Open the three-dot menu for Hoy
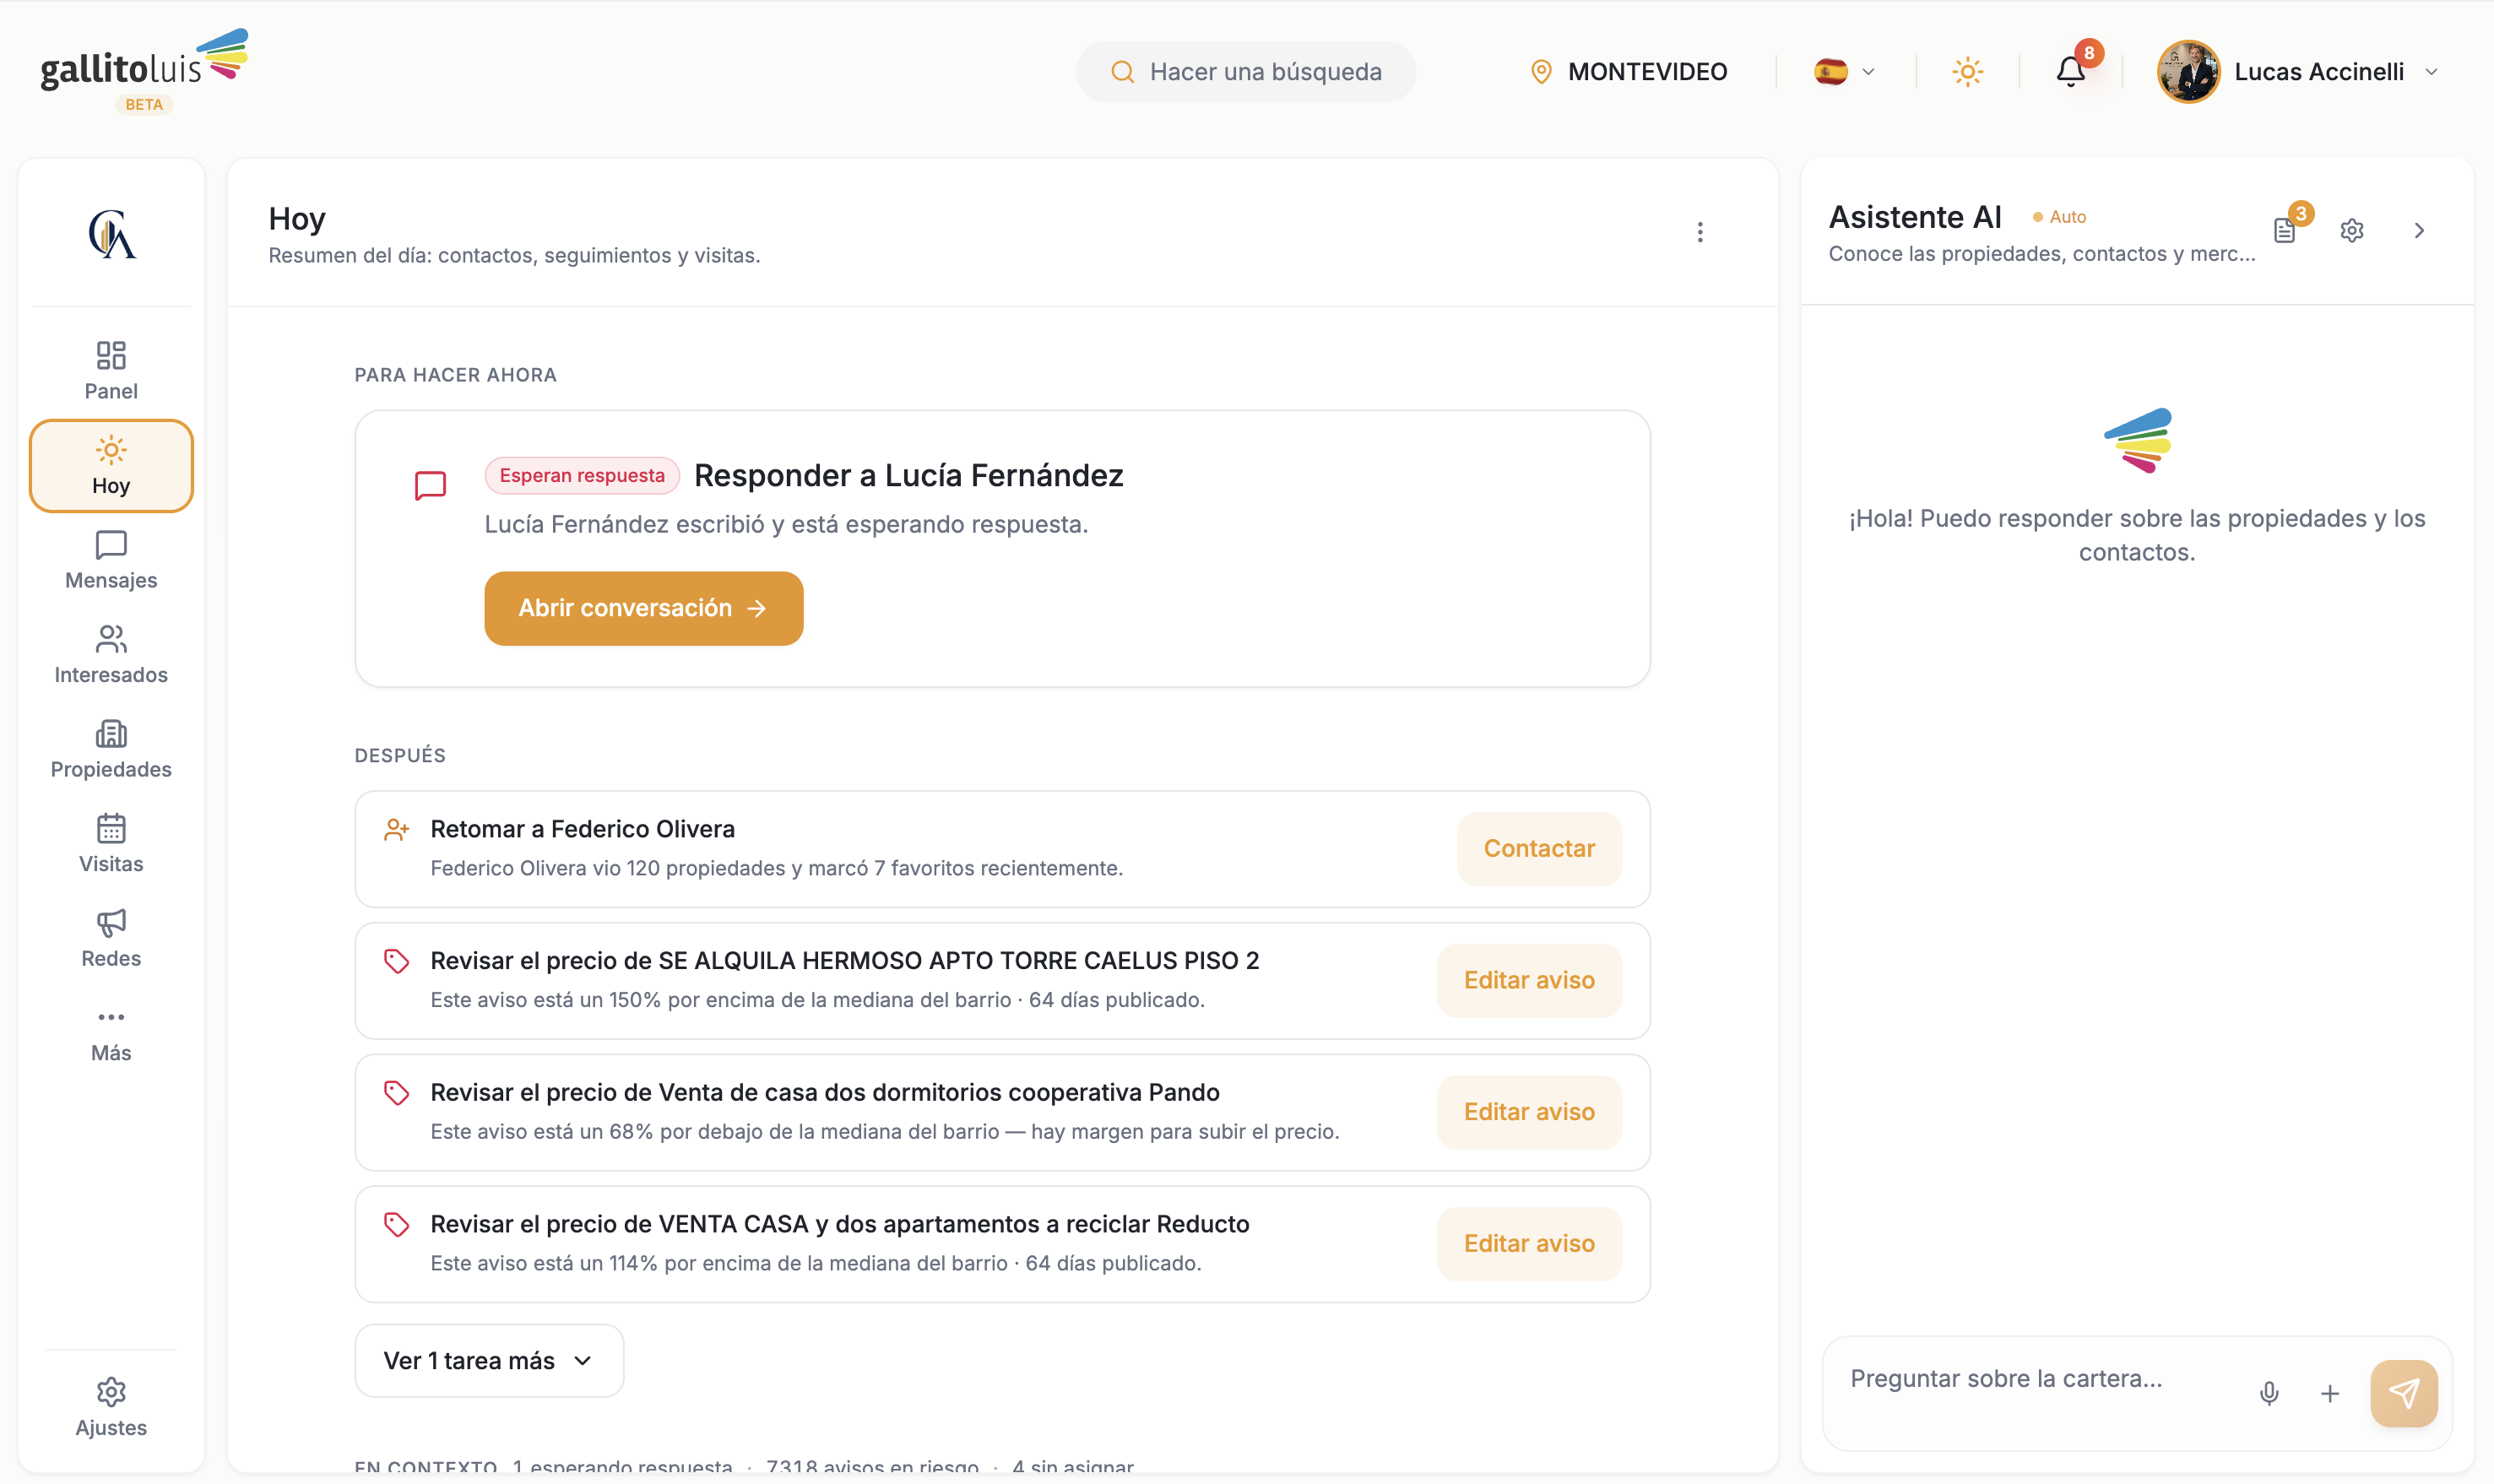 point(1699,232)
